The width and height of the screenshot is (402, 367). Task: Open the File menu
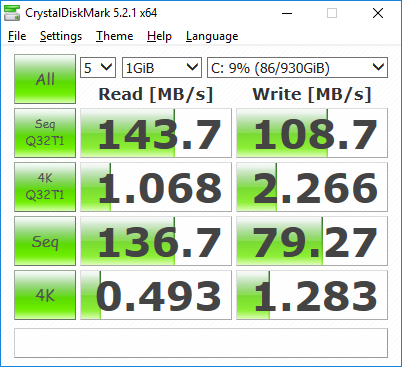pos(17,36)
